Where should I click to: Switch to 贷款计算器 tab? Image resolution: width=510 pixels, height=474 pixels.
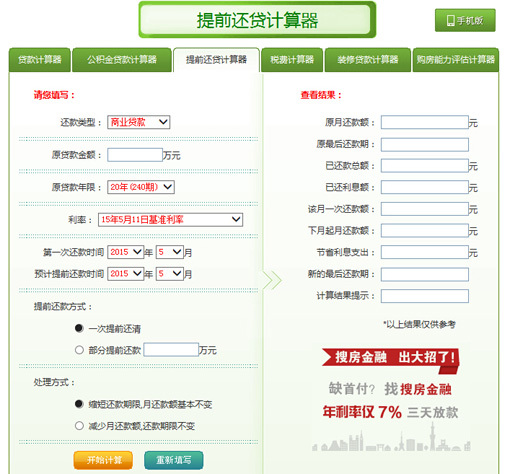coord(40,60)
